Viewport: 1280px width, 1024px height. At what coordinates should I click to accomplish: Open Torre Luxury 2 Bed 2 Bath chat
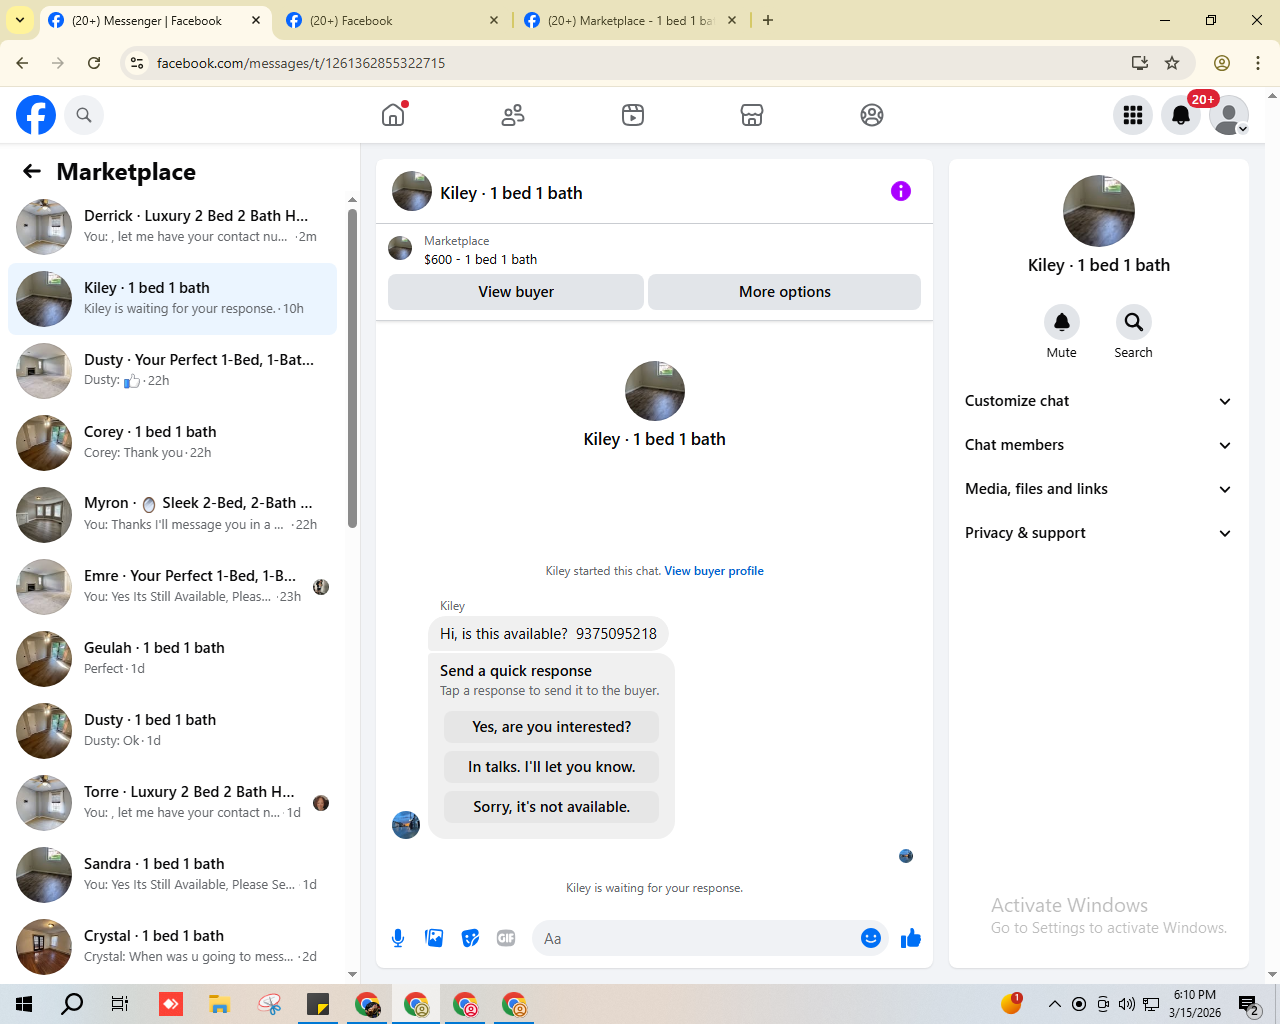pos(172,803)
